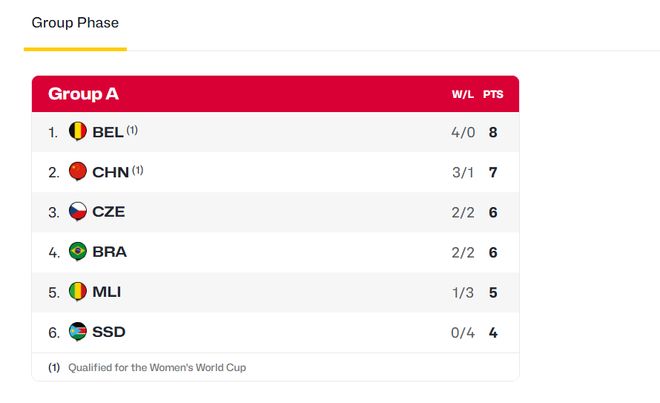This screenshot has width=660, height=403.
Task: Click the W/L column header
Action: point(462,95)
